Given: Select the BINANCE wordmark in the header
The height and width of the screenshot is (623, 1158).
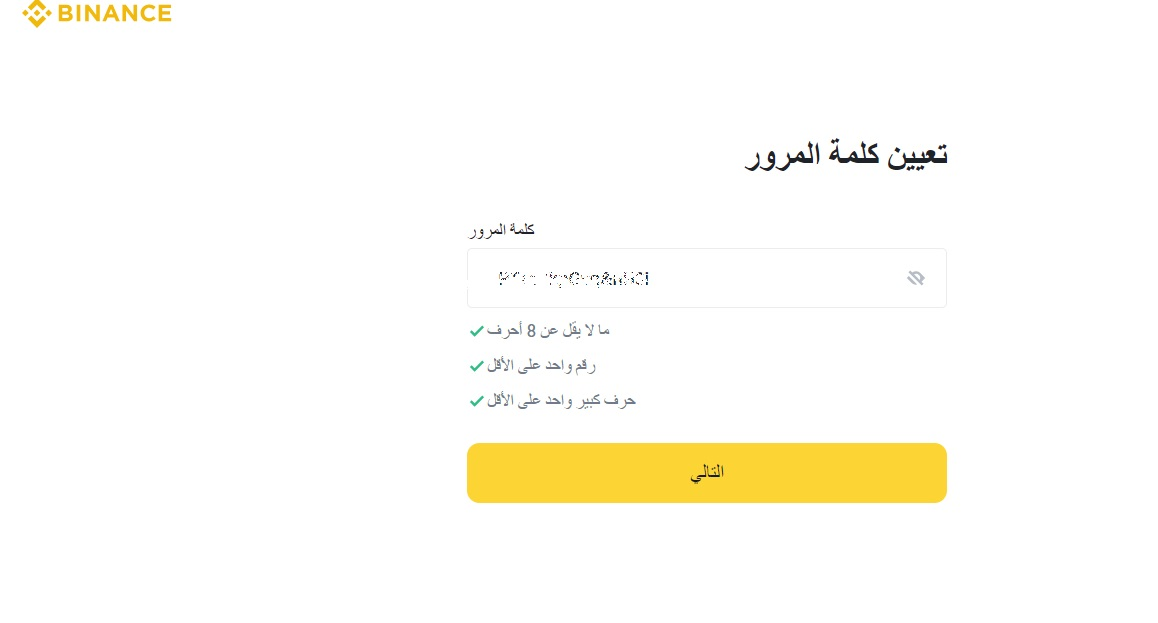Looking at the screenshot, I should coord(113,14).
